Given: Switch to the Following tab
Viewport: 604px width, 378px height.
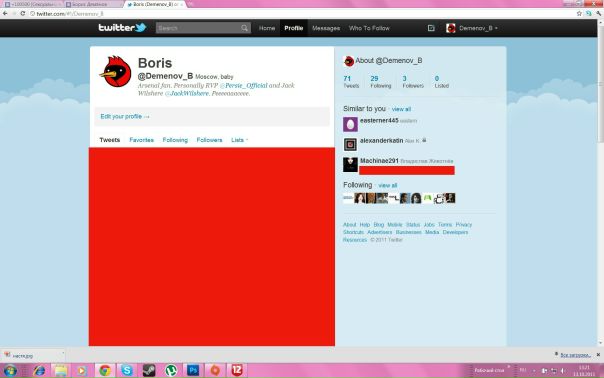Looking at the screenshot, I should pos(175,140).
